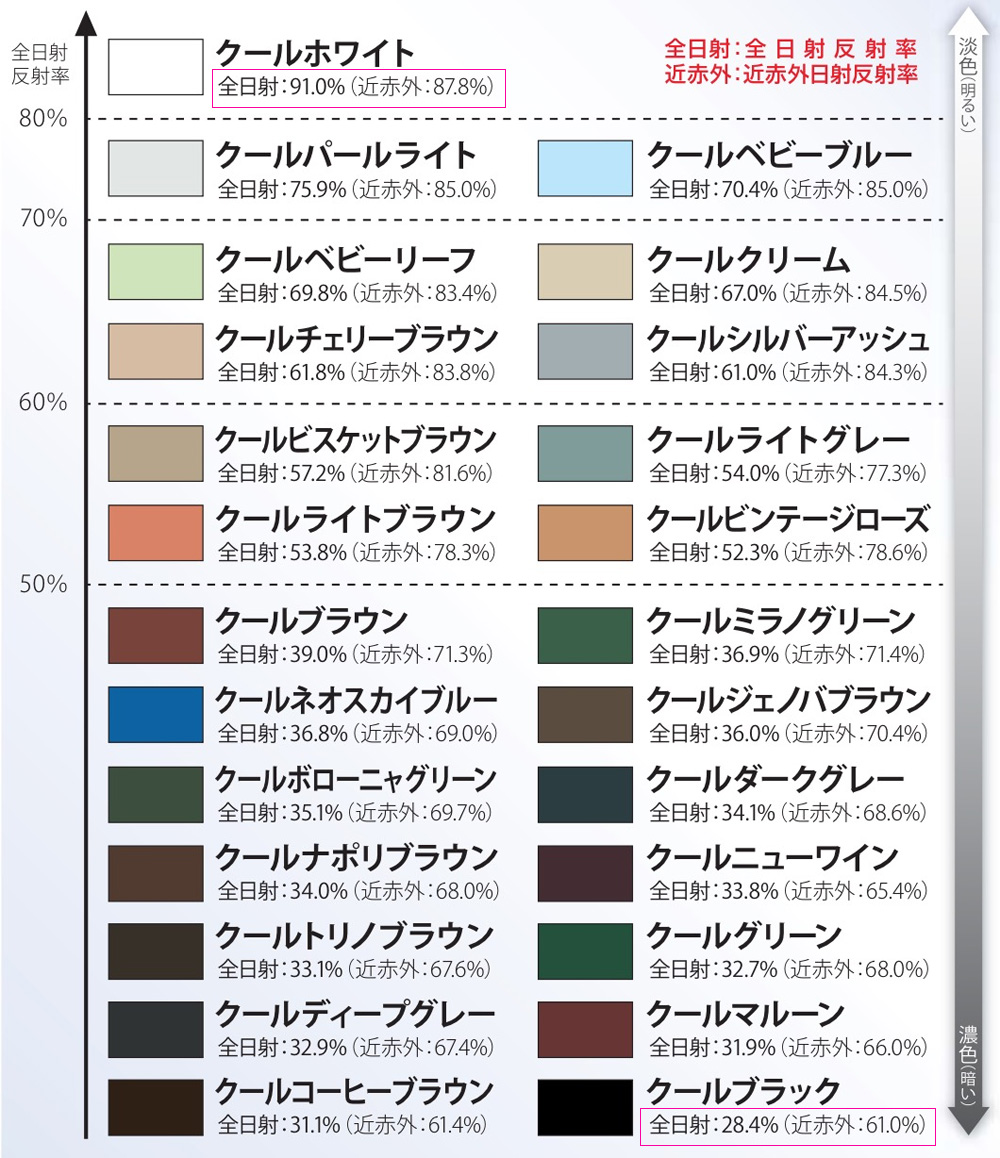Click the 50% axis label

[44, 584]
